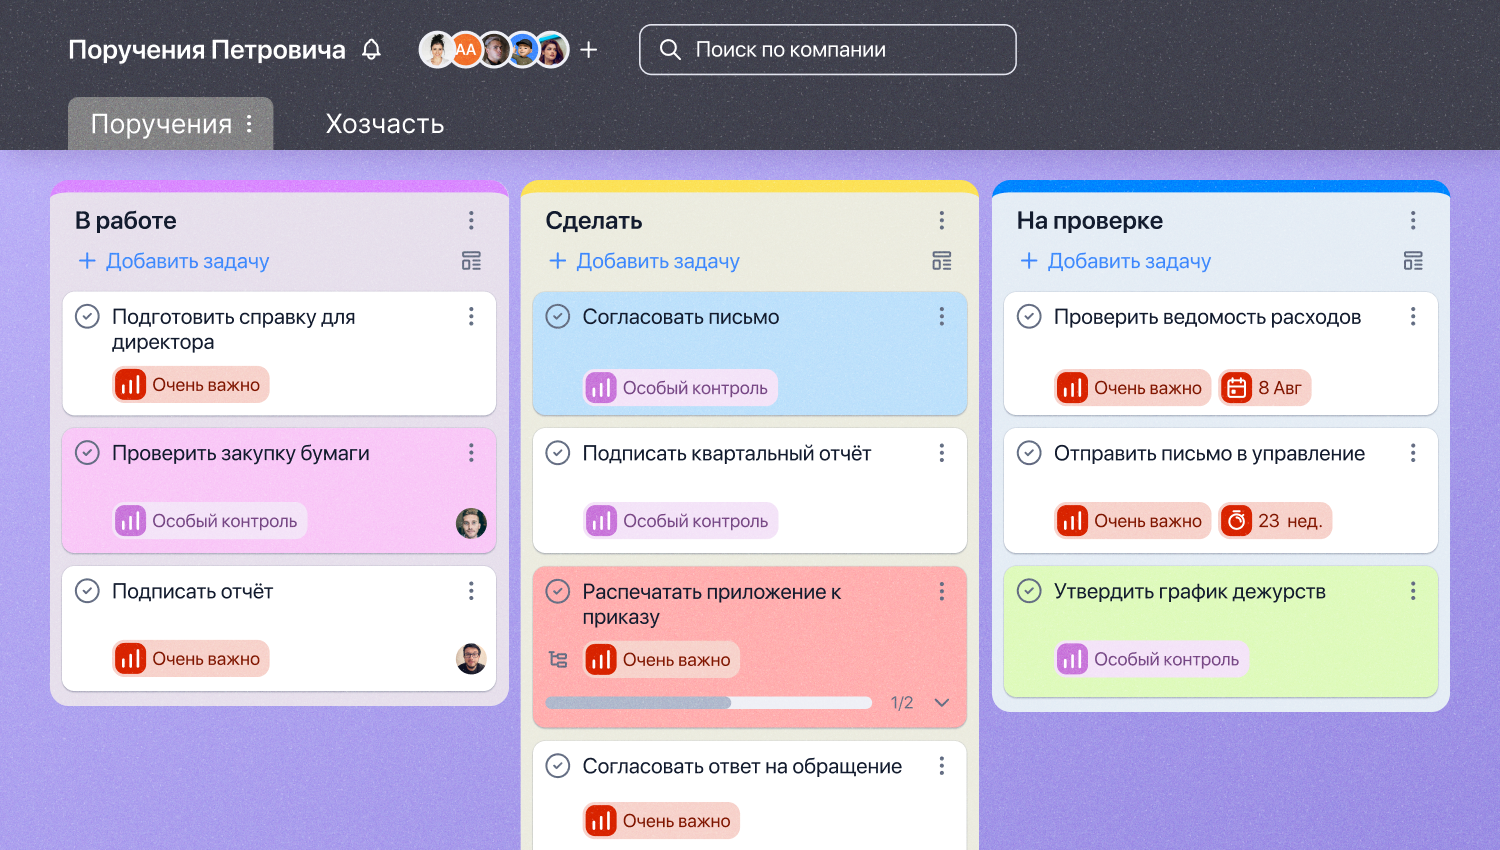This screenshot has height=850, width=1500.
Task: Mark Проверить ведомость расходов as done
Action: 1029,316
